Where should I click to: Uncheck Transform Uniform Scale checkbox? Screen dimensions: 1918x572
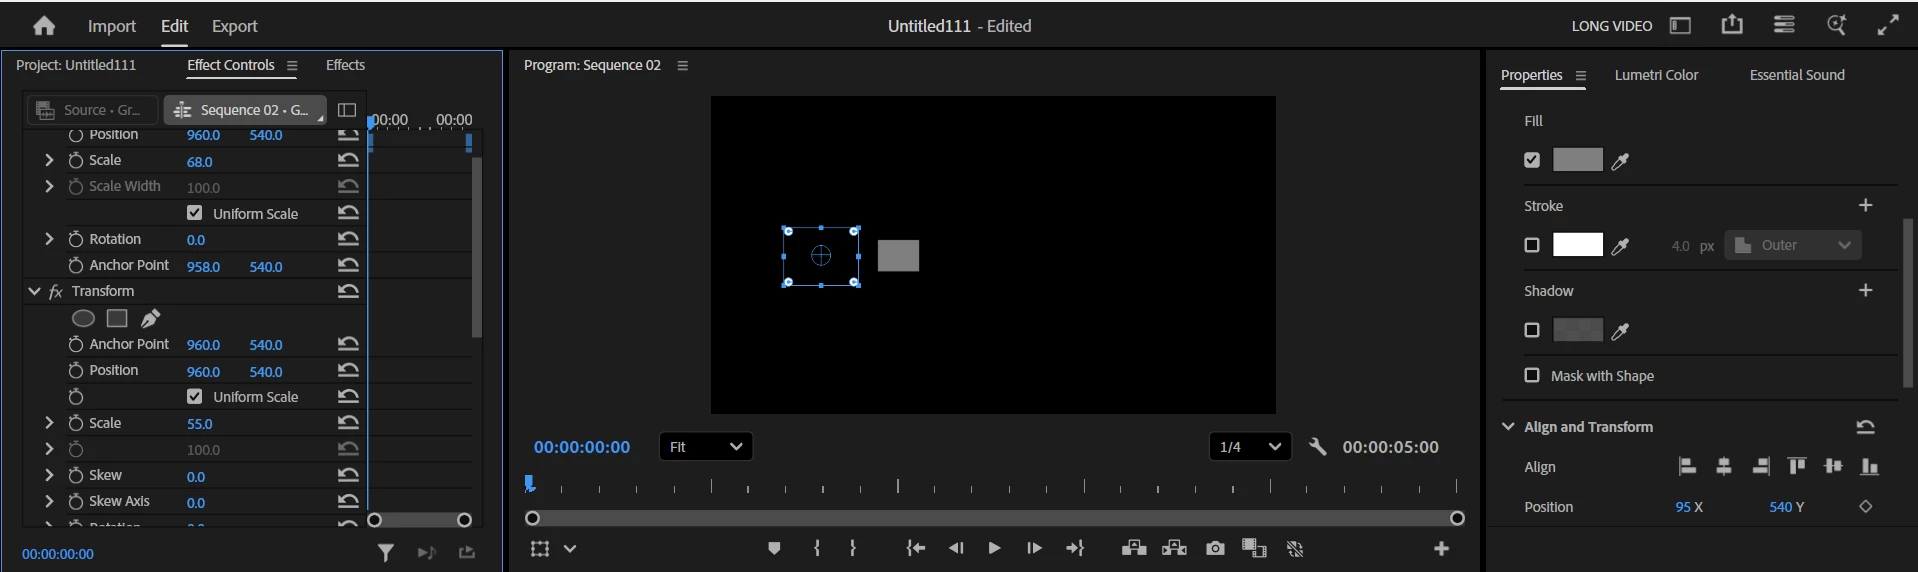[x=195, y=396]
